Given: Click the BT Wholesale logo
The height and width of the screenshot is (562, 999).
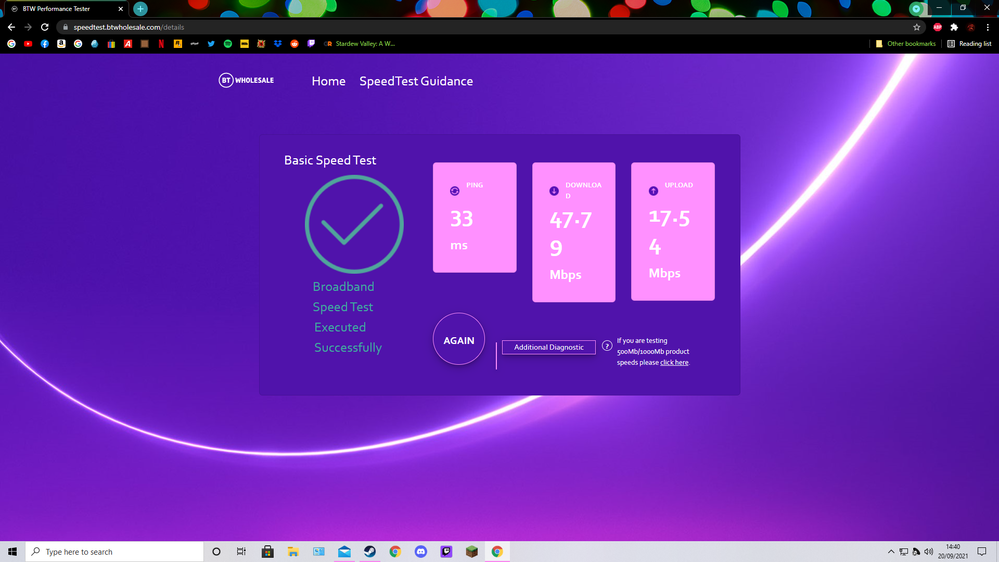Looking at the screenshot, I should 246,80.
